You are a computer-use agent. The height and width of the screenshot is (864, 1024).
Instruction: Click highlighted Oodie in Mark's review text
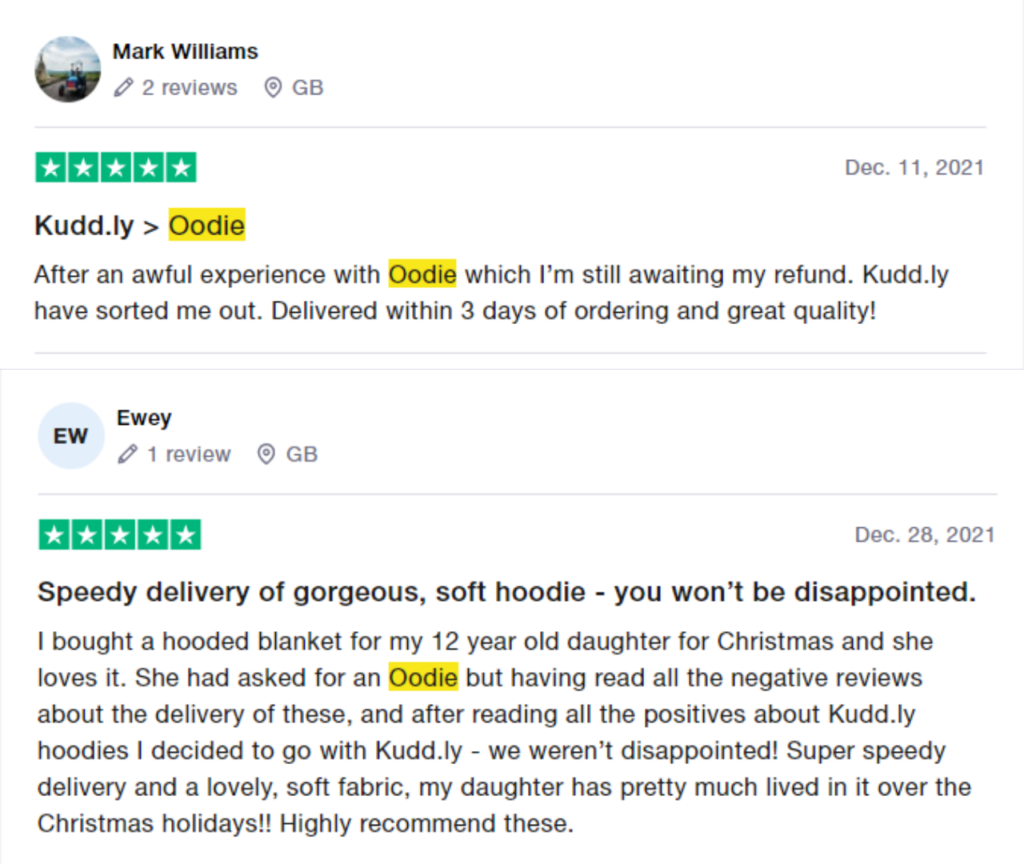pyautogui.click(x=422, y=274)
